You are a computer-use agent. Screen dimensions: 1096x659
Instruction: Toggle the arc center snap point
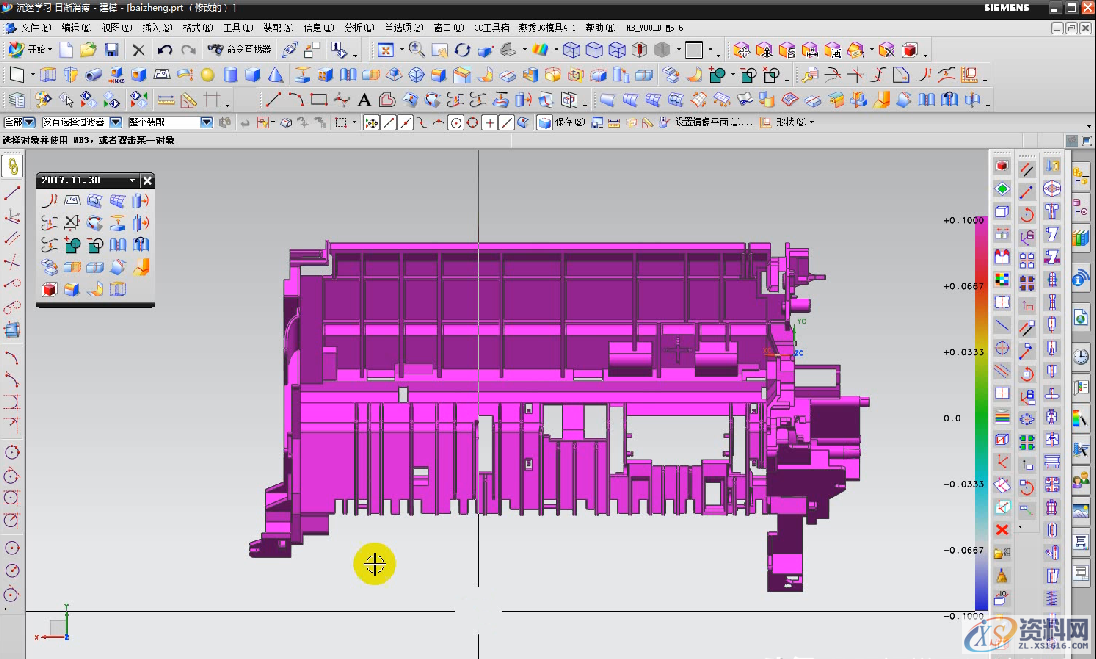[x=456, y=122]
